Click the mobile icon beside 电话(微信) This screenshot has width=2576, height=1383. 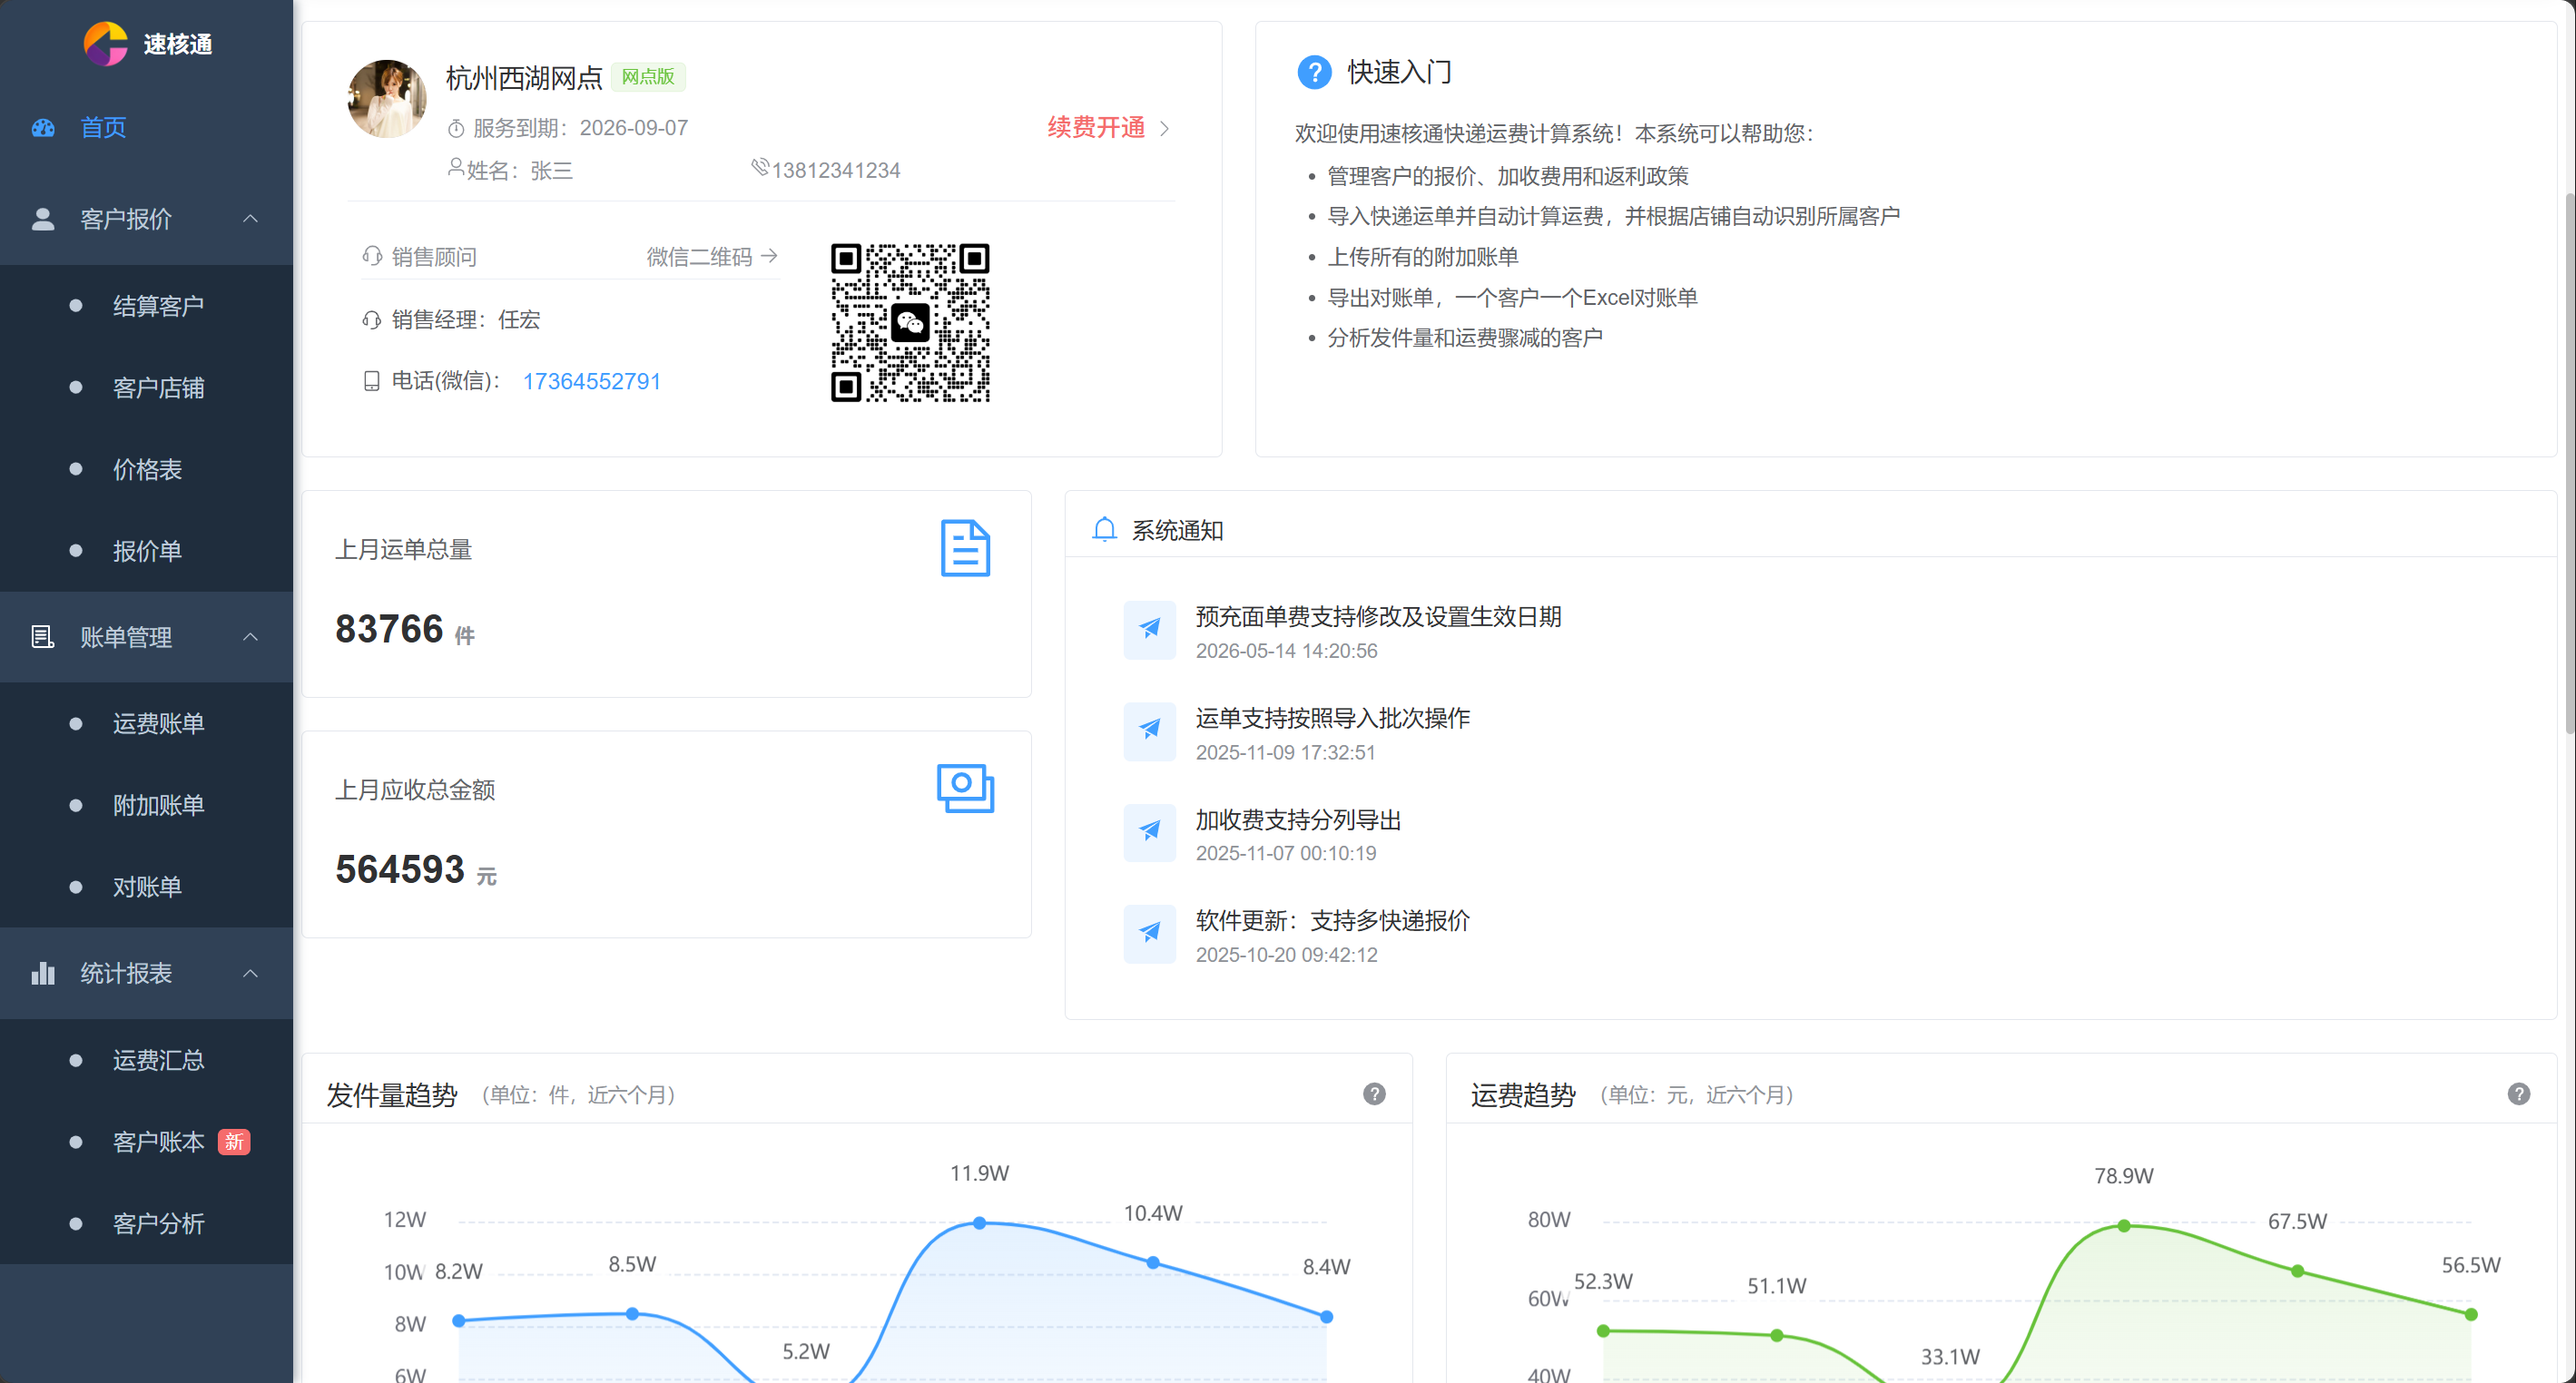(x=372, y=381)
